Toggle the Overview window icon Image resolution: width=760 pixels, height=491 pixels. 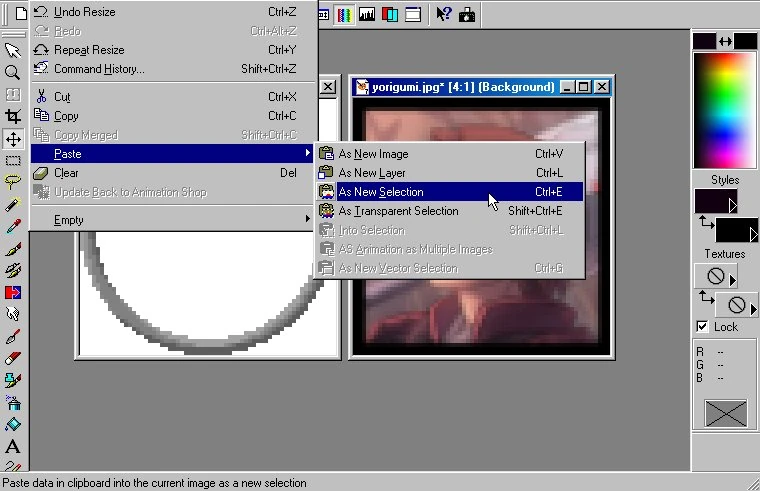pos(412,15)
